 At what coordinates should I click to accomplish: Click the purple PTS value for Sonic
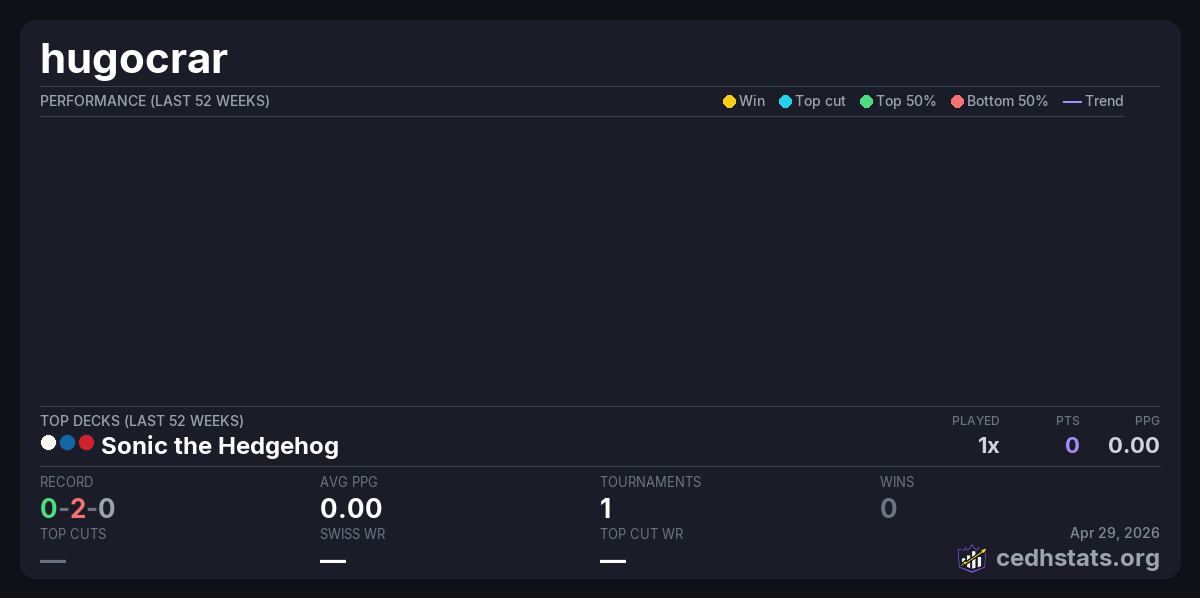click(1071, 446)
